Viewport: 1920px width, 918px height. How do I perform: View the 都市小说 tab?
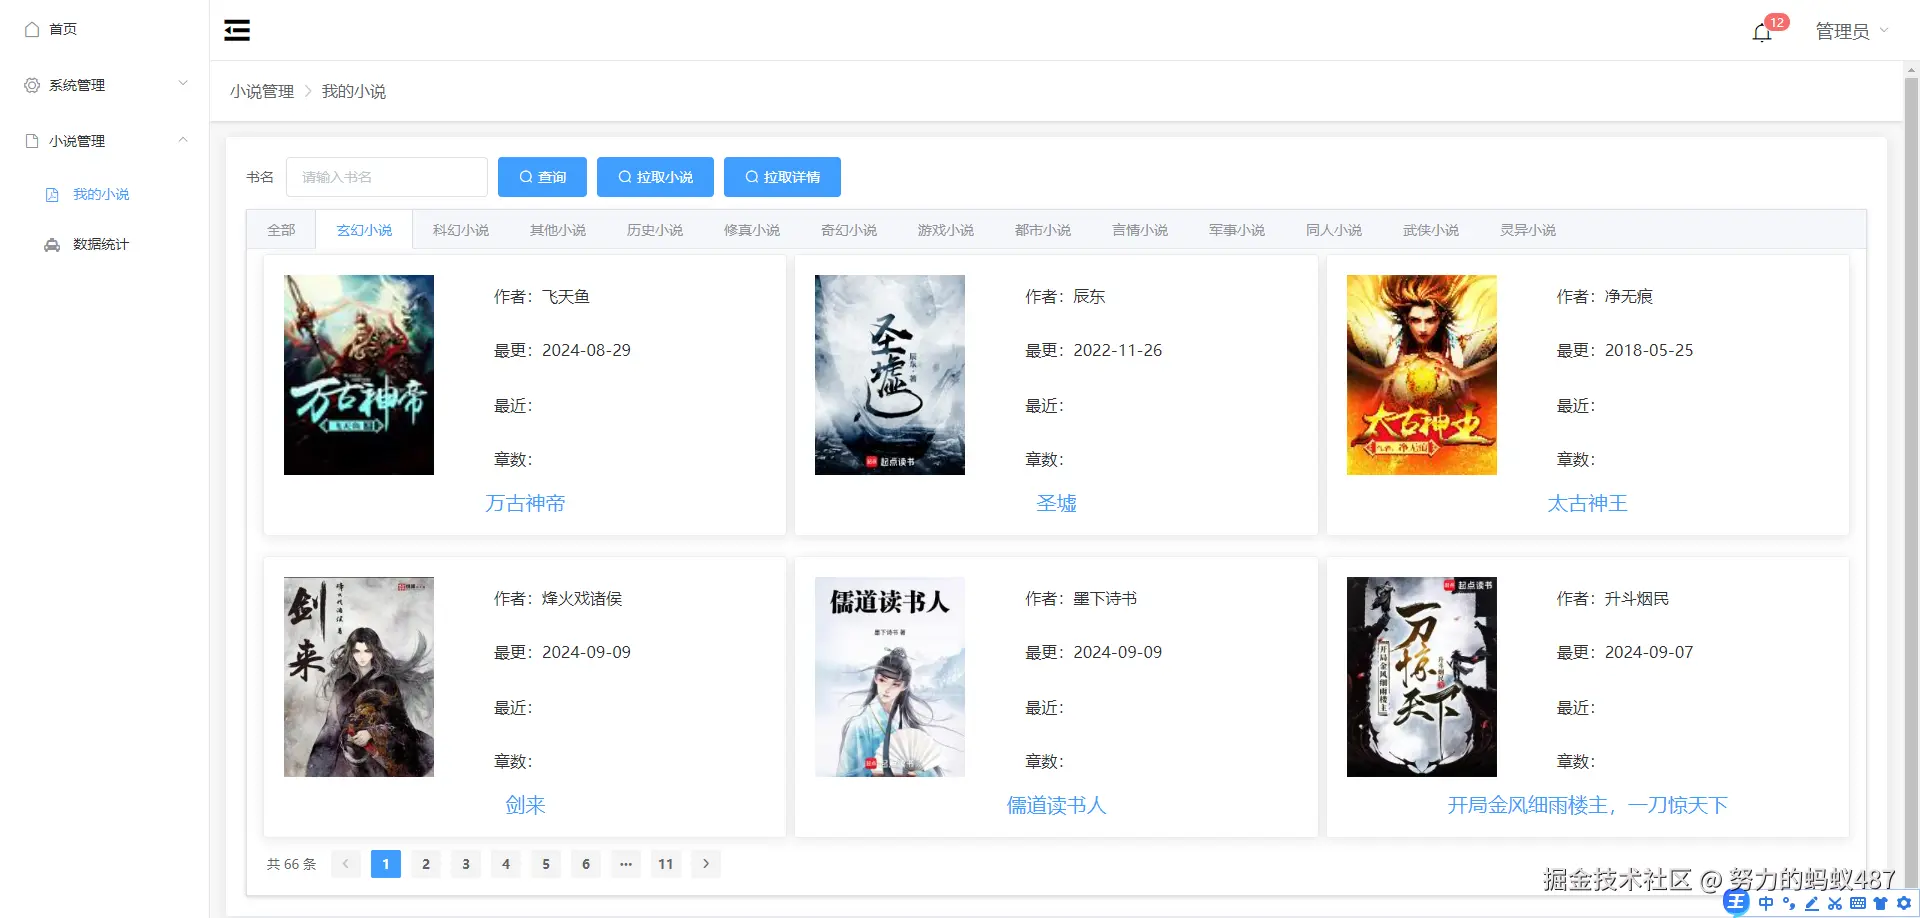tap(1043, 230)
